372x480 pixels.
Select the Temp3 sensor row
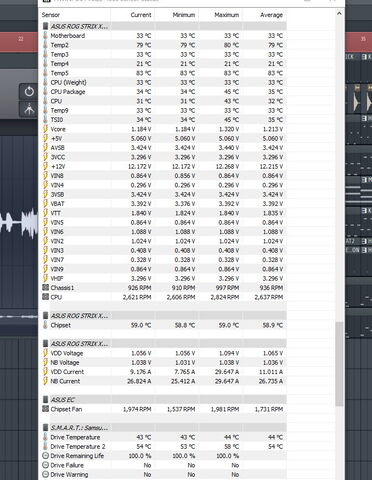point(164,54)
